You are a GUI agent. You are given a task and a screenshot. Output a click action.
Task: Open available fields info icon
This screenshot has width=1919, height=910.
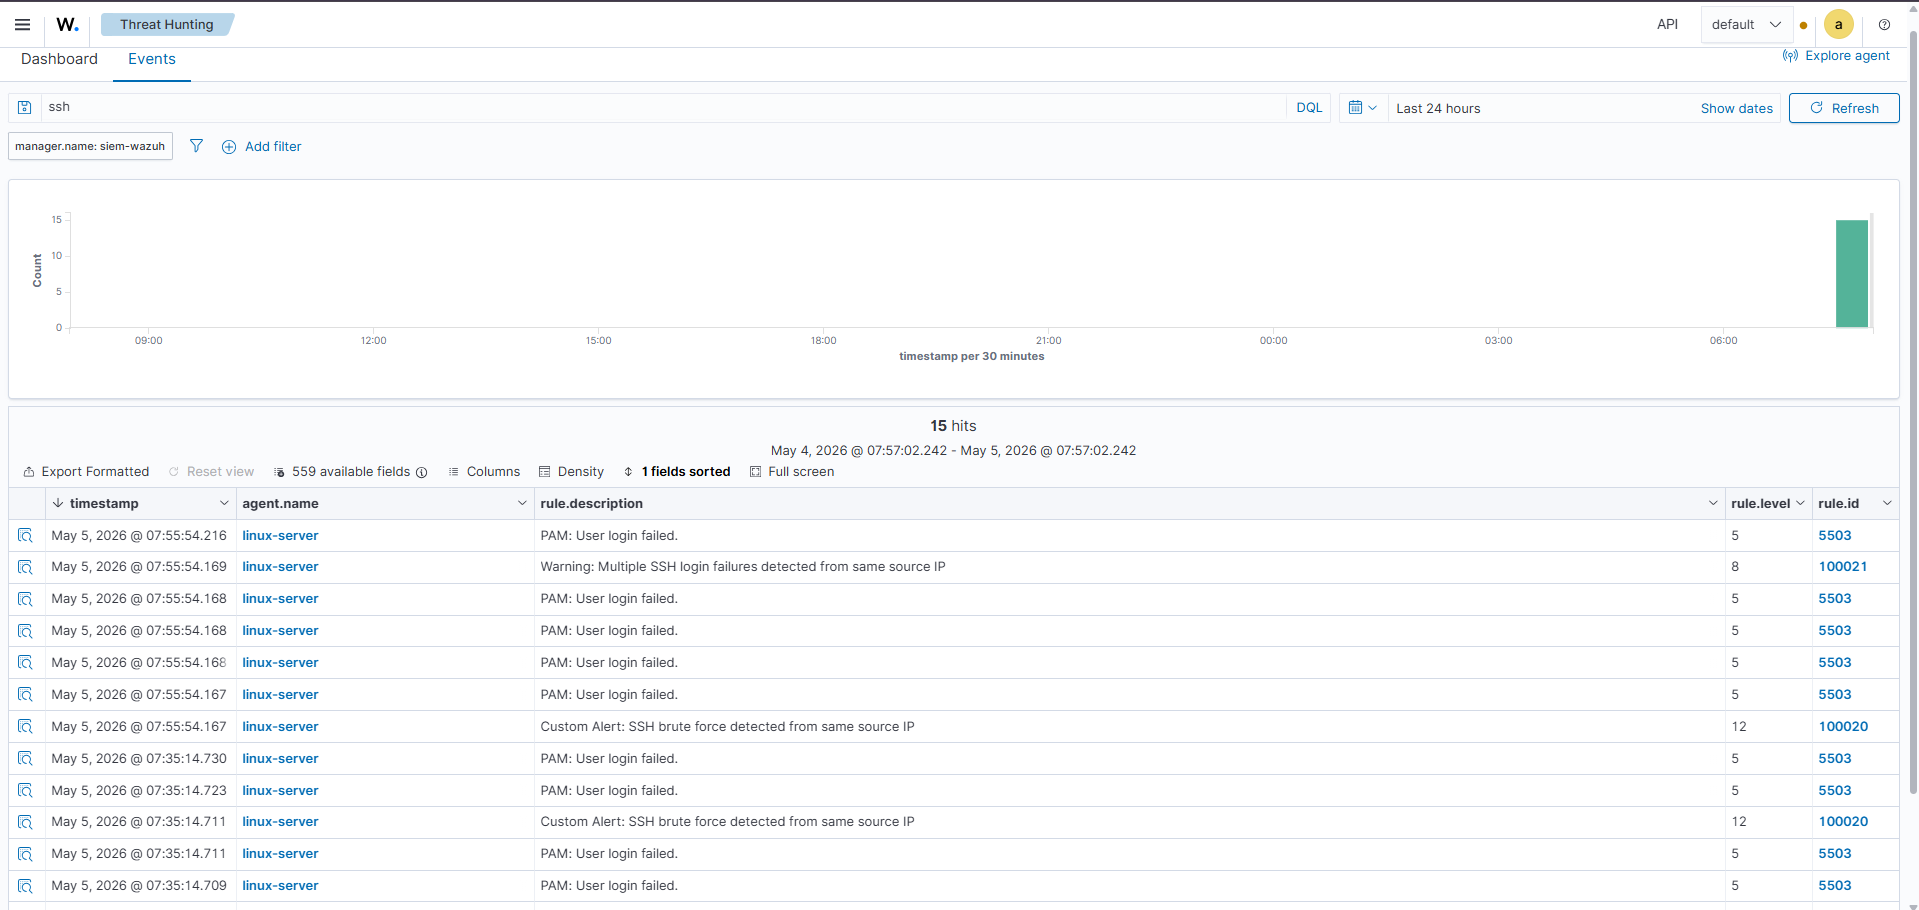[422, 472]
